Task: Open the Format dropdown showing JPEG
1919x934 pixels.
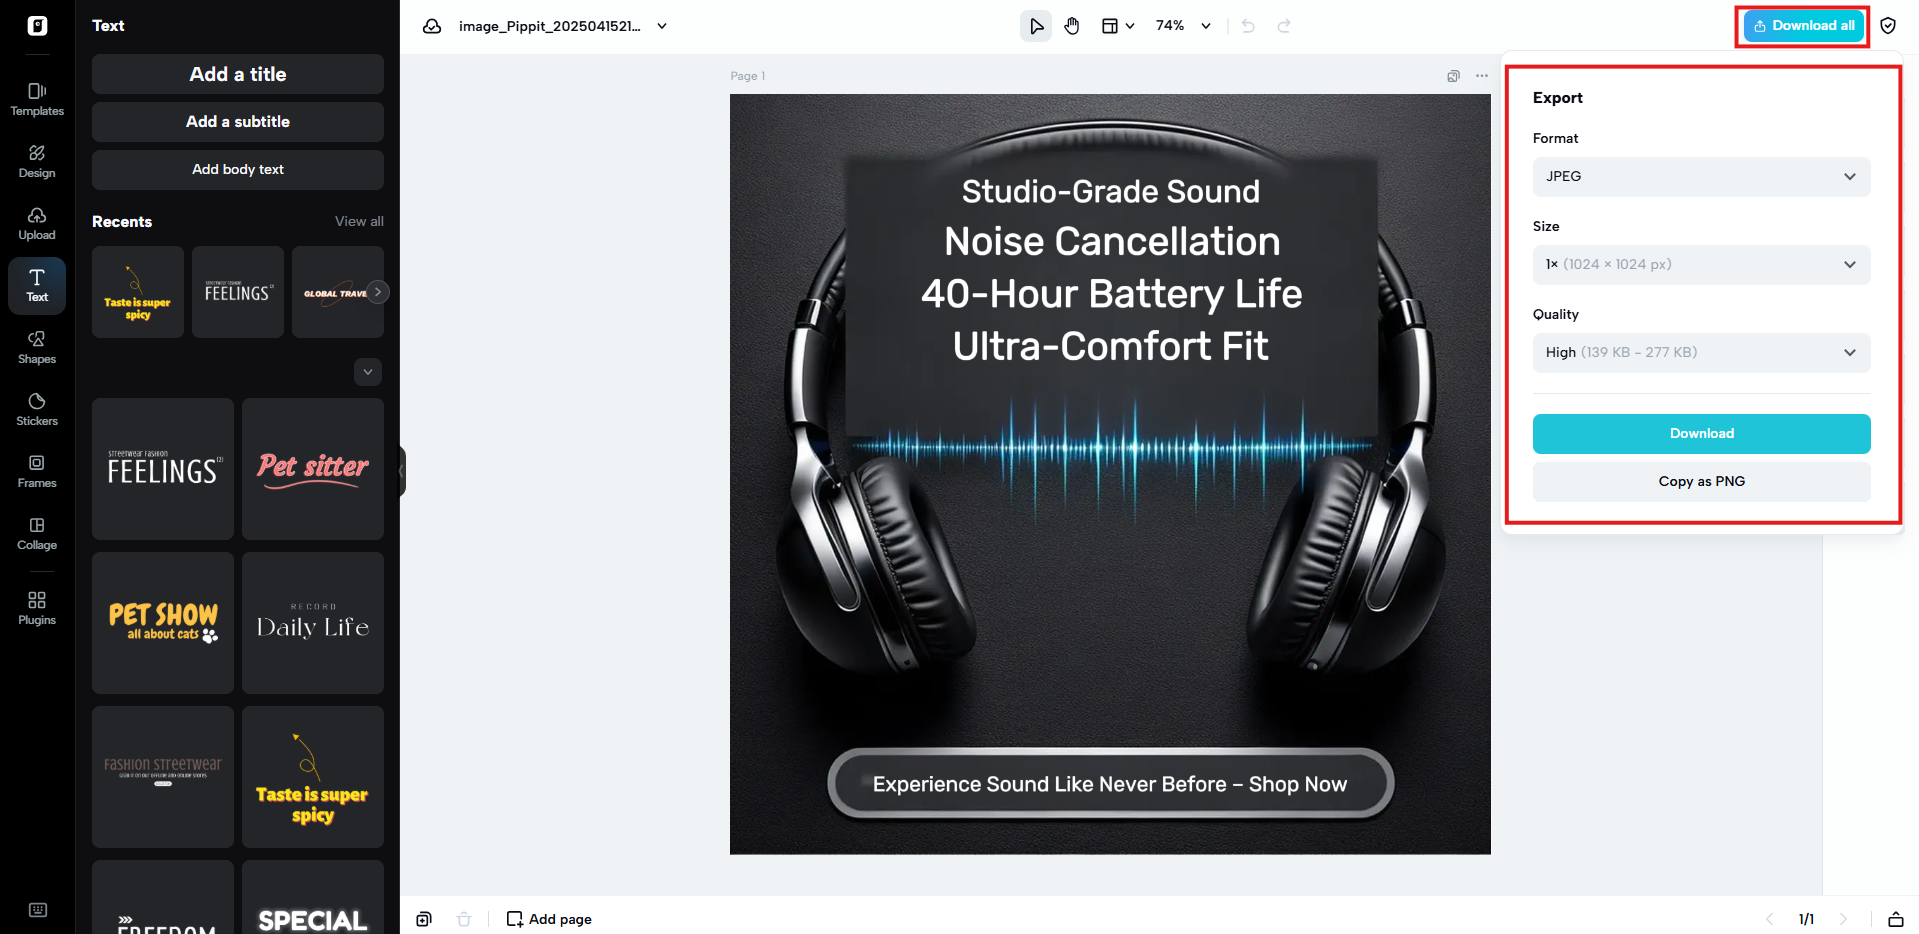Action: [x=1700, y=176]
